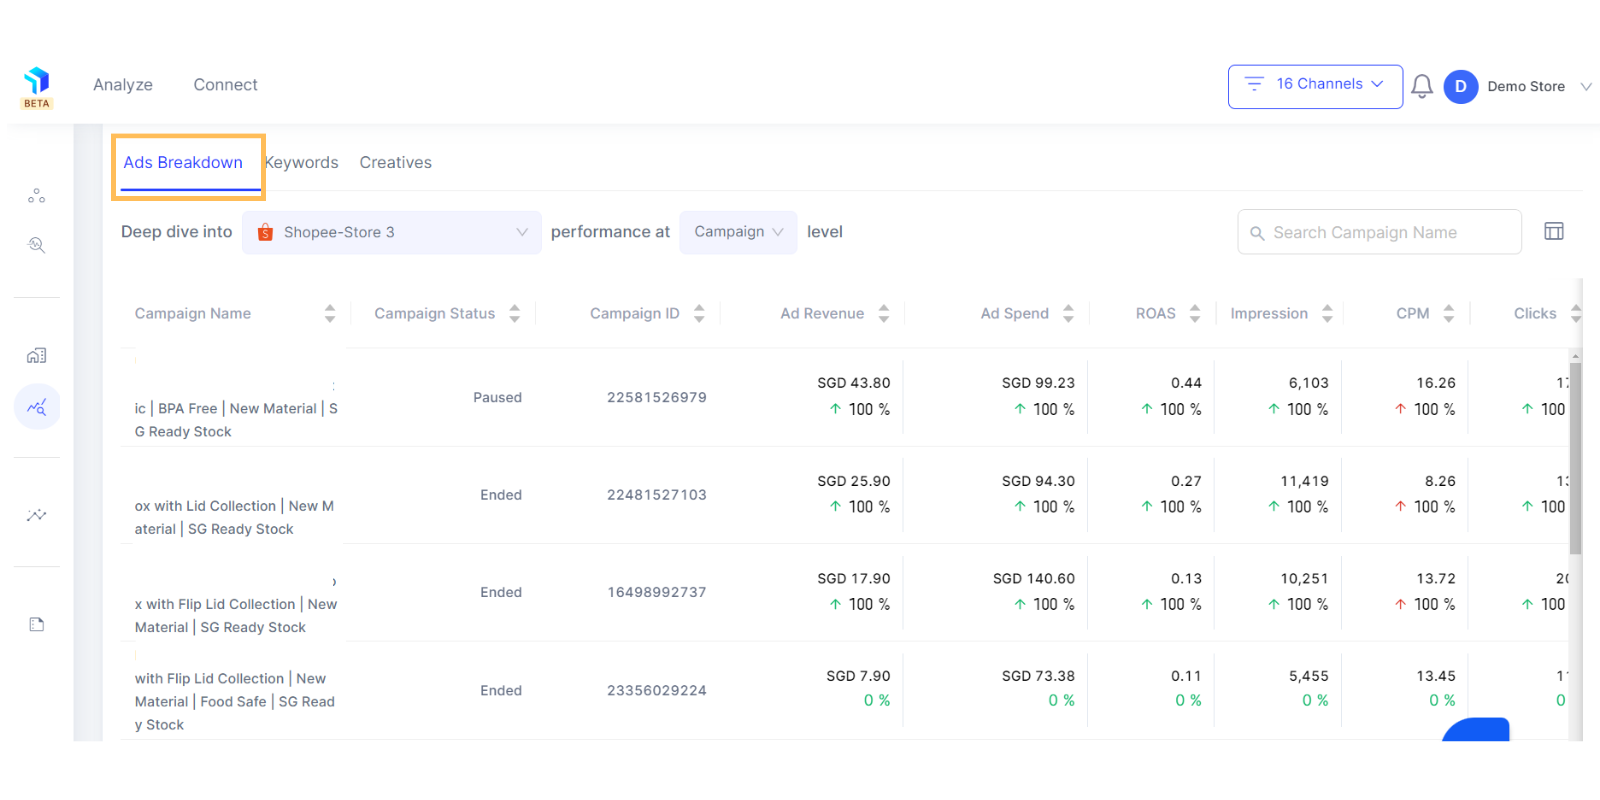Click the table vertical scrollbar

(1576, 458)
